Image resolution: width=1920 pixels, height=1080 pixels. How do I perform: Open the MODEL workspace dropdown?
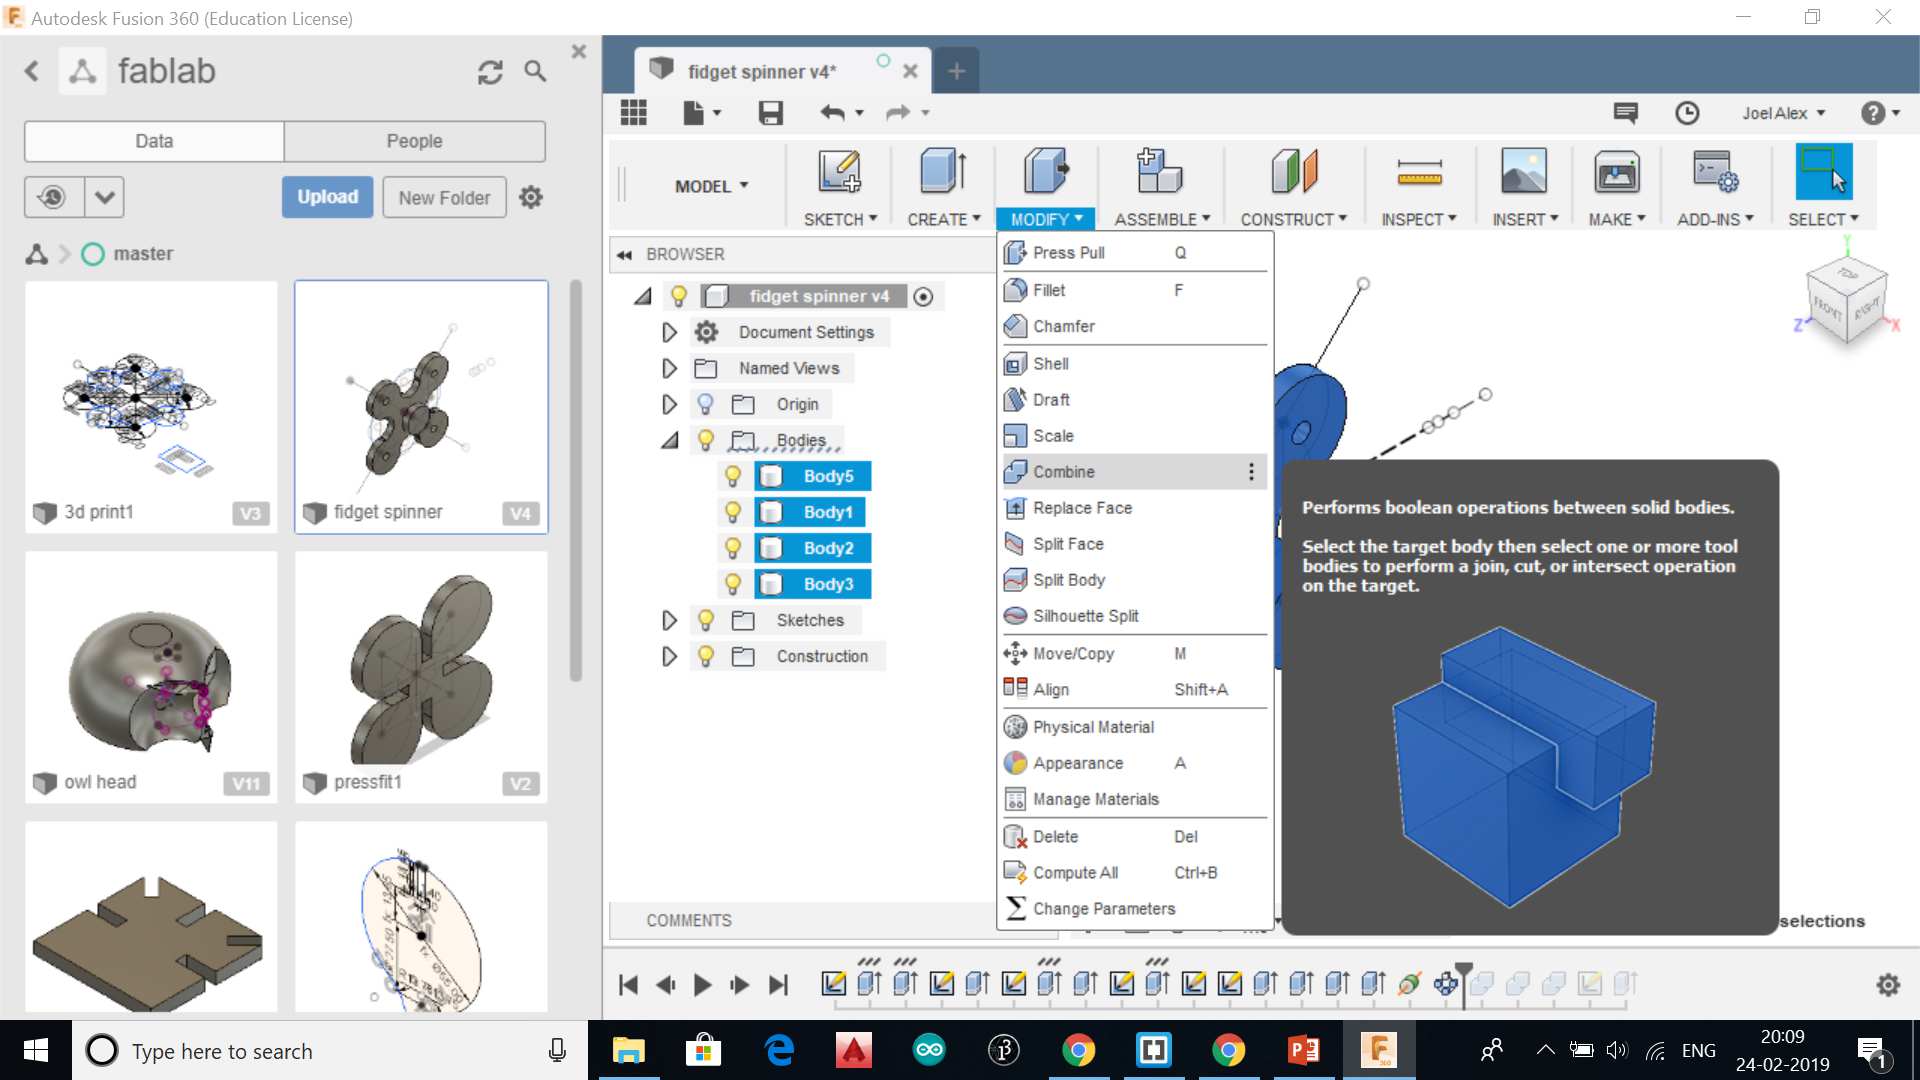click(x=711, y=186)
